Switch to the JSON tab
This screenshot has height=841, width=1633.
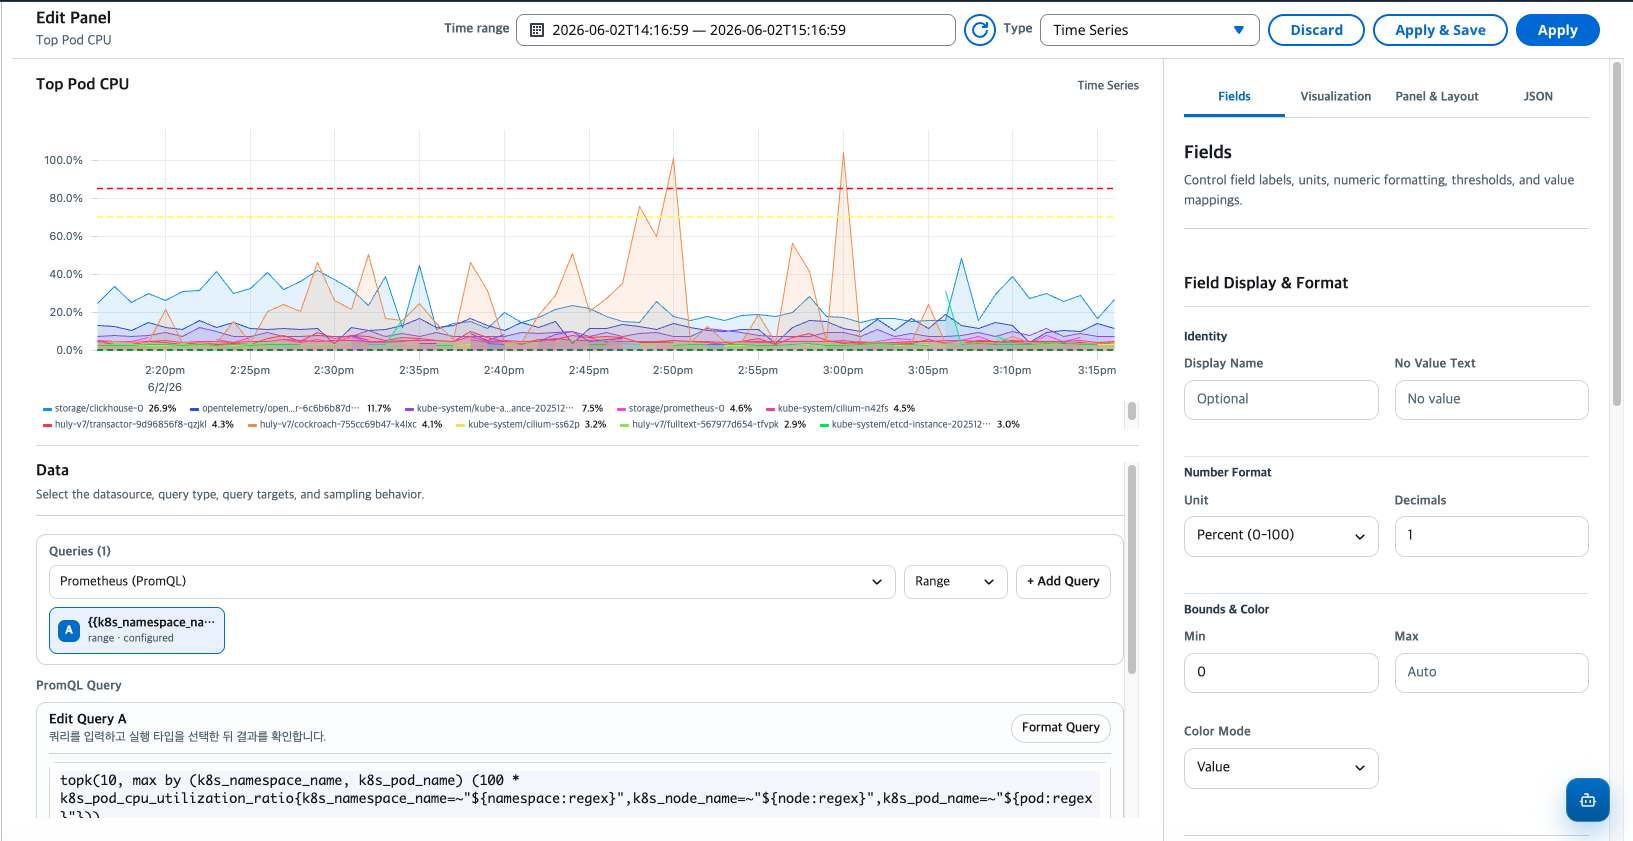click(1538, 96)
